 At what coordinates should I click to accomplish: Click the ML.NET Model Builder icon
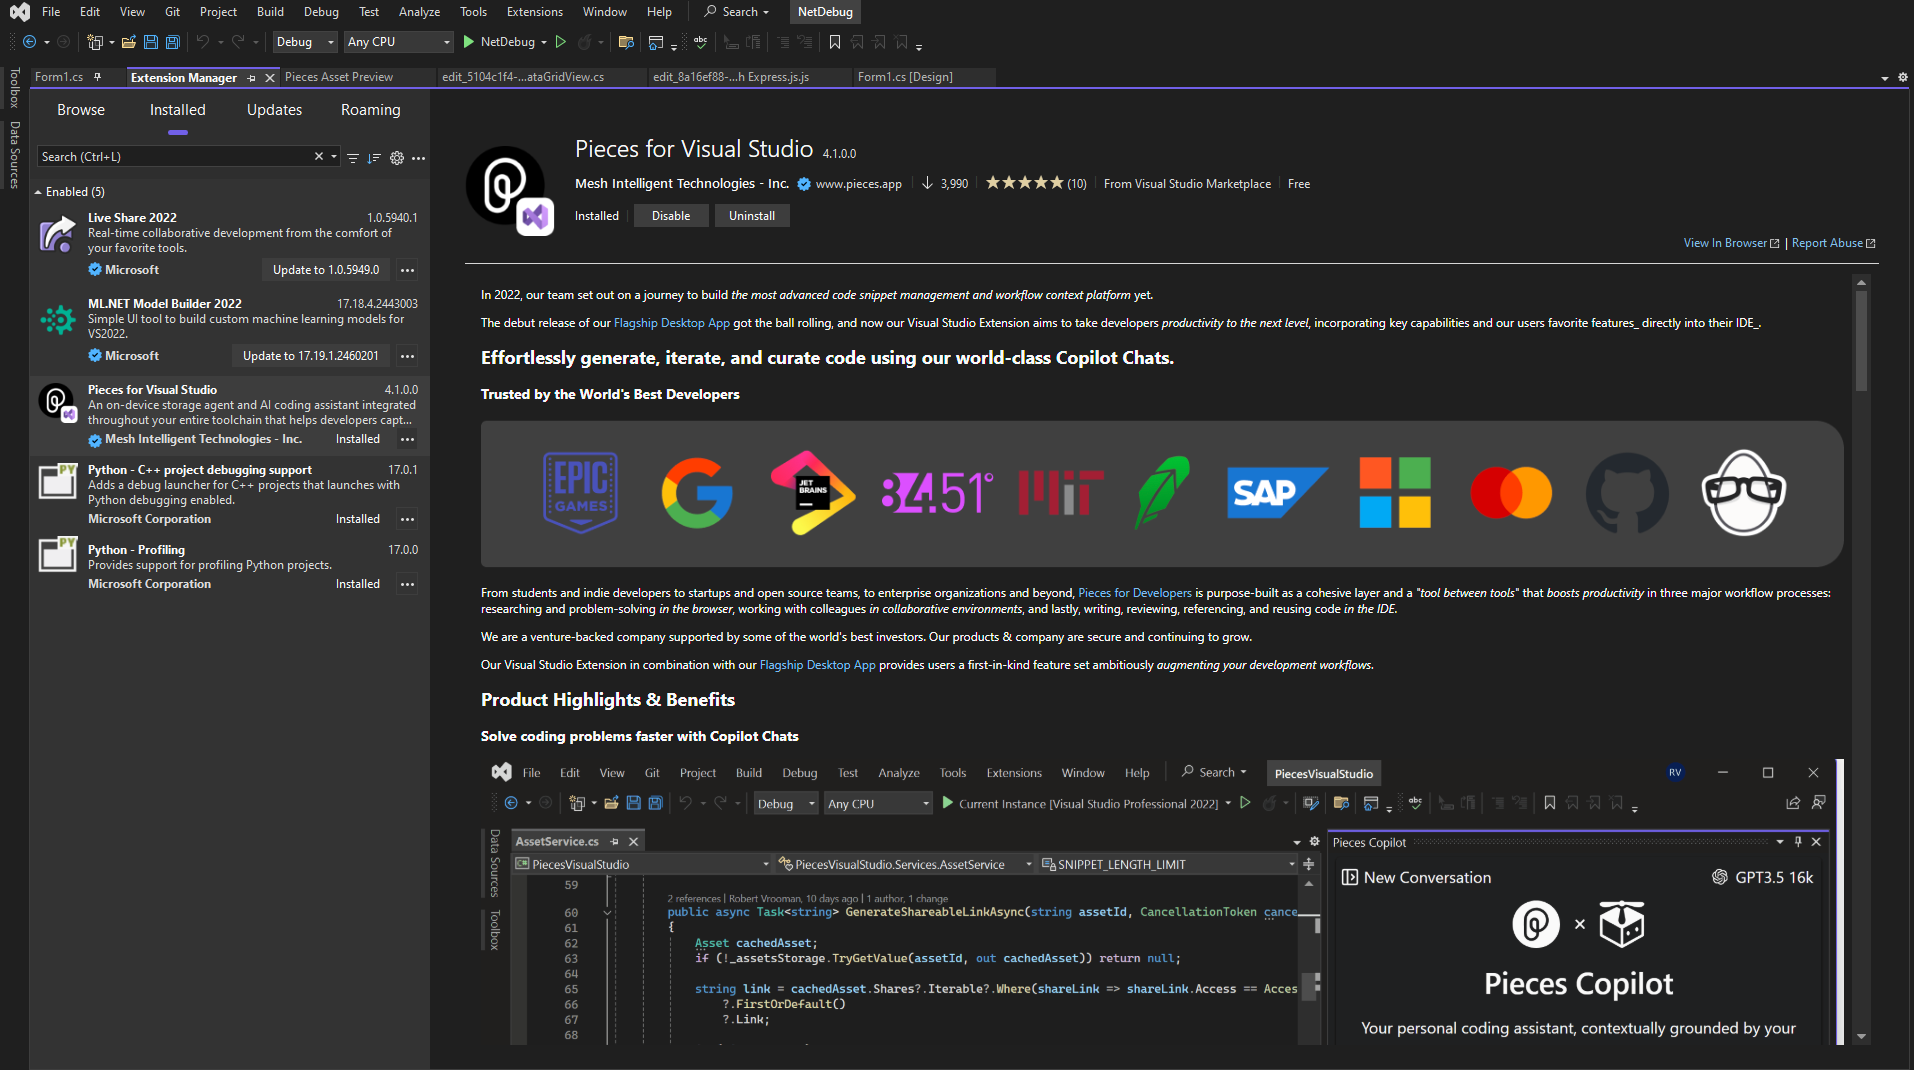point(57,320)
